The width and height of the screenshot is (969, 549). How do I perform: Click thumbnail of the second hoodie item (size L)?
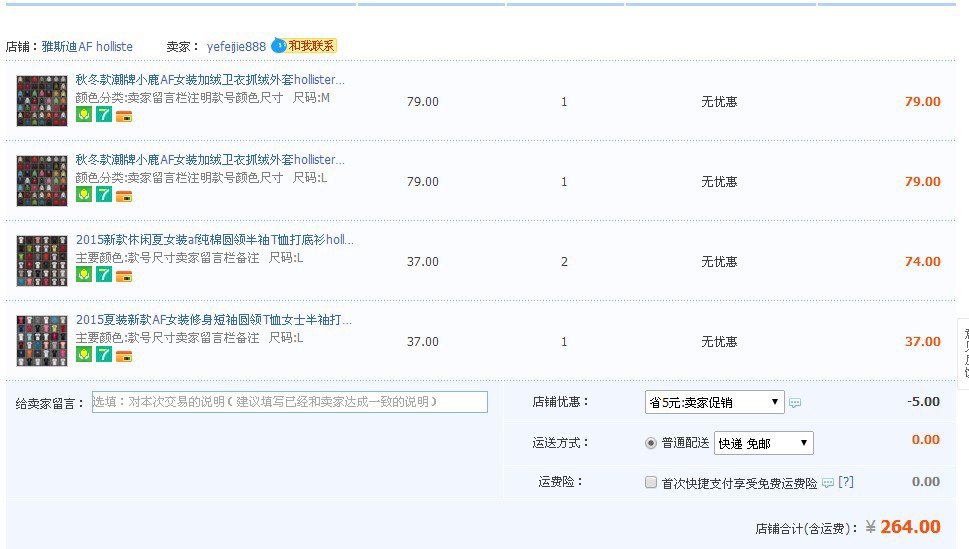42,181
